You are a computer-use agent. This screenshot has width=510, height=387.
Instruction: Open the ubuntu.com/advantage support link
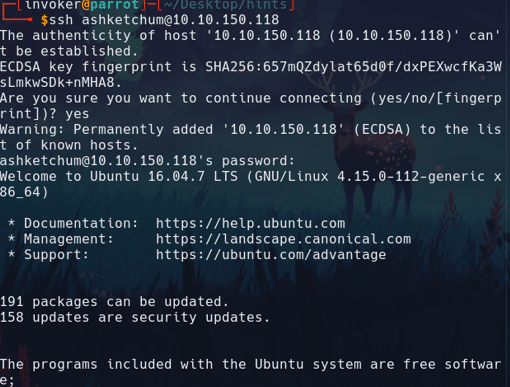(x=271, y=255)
